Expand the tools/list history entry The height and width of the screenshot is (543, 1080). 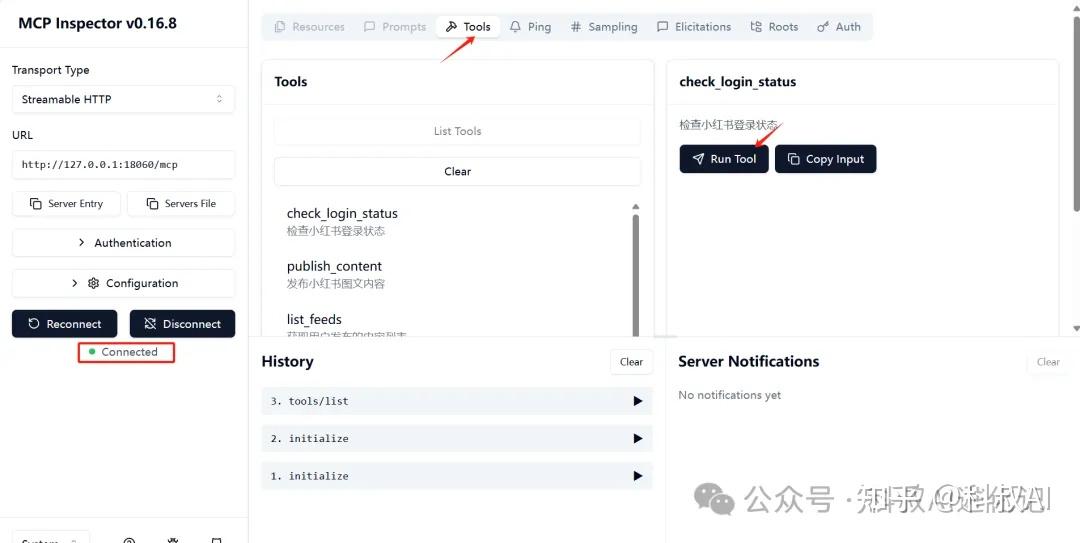pyautogui.click(x=637, y=401)
